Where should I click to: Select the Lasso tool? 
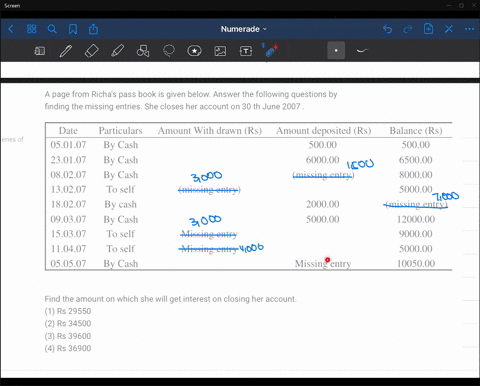point(169,51)
